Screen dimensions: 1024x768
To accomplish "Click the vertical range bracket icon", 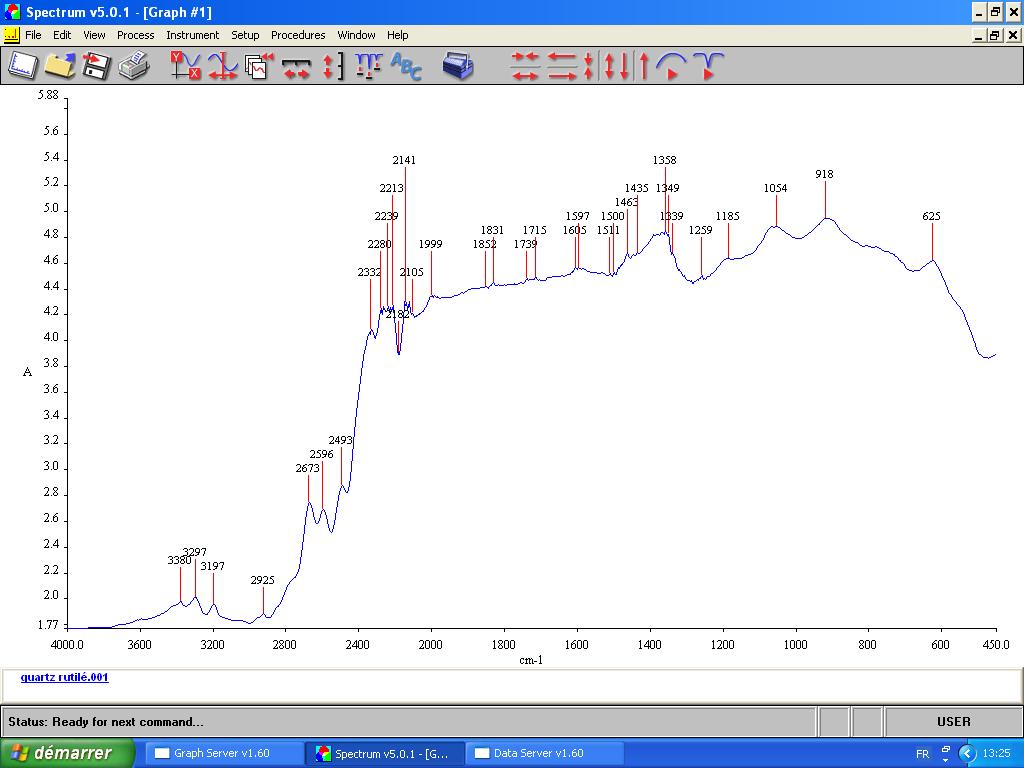I will coord(333,66).
